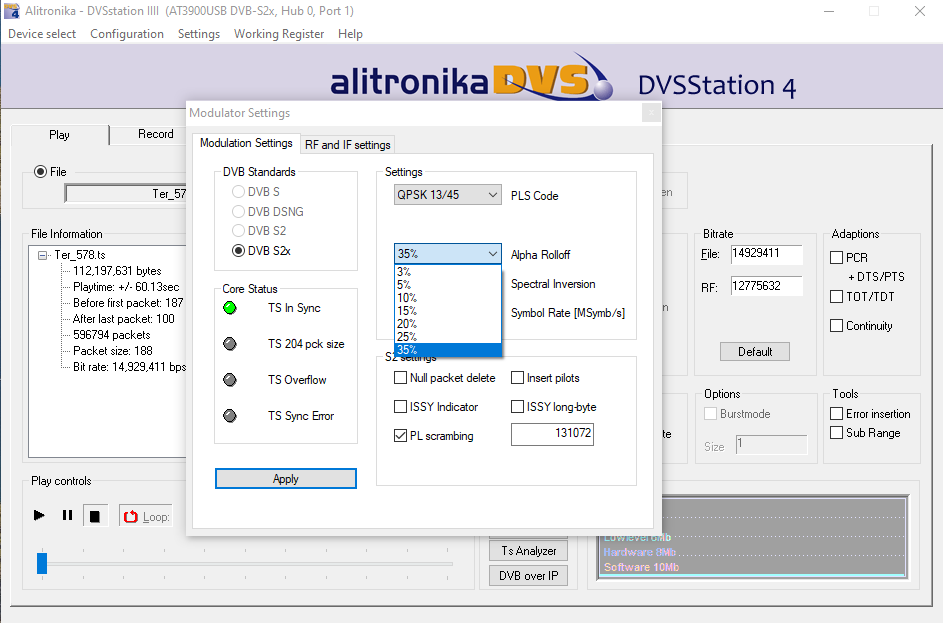This screenshot has width=943, height=623.
Task: Click the PL scrambling code field 131072
Action: point(552,434)
